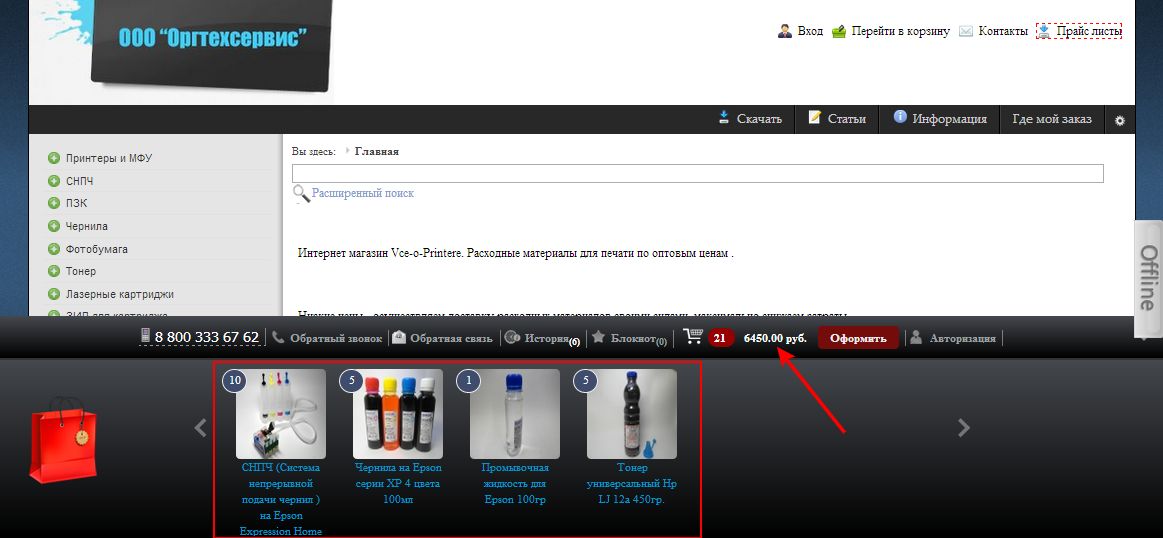Open the История history panel
This screenshot has width=1163, height=538.
pyautogui.click(x=547, y=338)
